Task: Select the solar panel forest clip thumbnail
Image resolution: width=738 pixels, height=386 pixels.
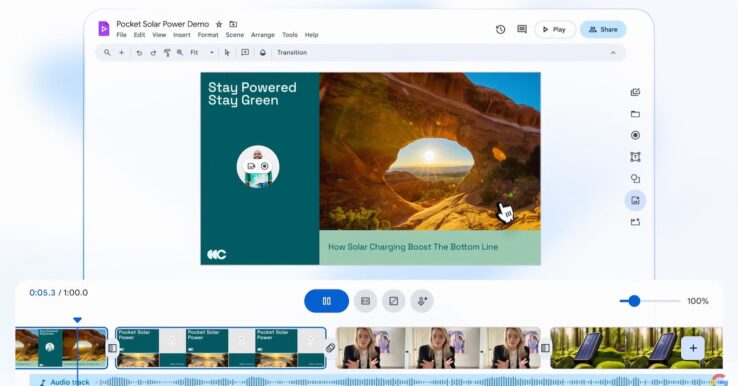Action: pos(636,348)
